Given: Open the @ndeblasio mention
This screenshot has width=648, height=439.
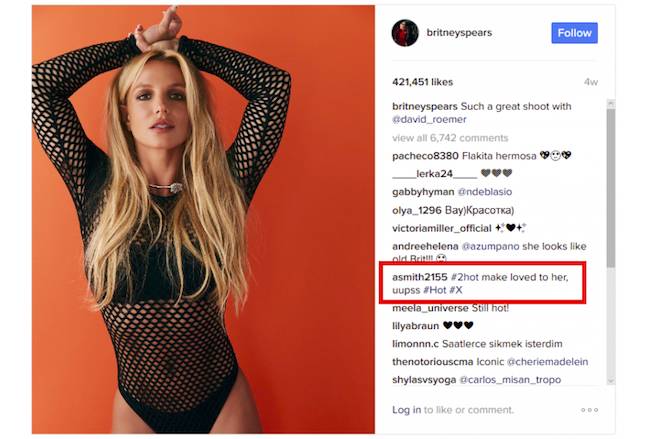Looking at the screenshot, I should click(x=485, y=192).
